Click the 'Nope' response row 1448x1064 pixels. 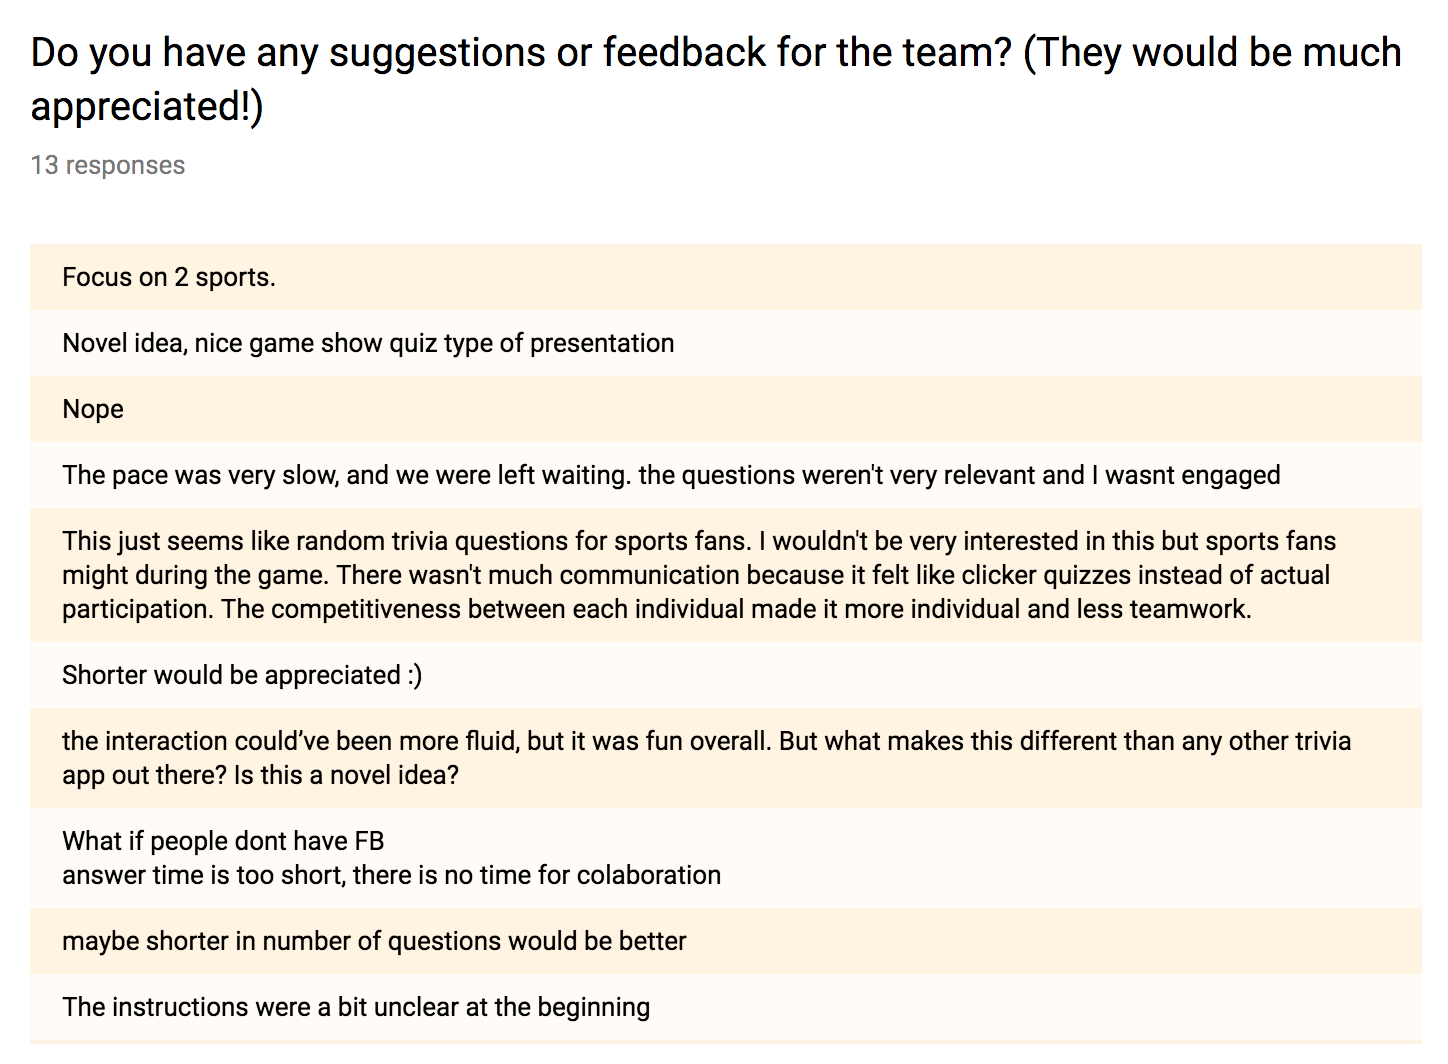726,409
